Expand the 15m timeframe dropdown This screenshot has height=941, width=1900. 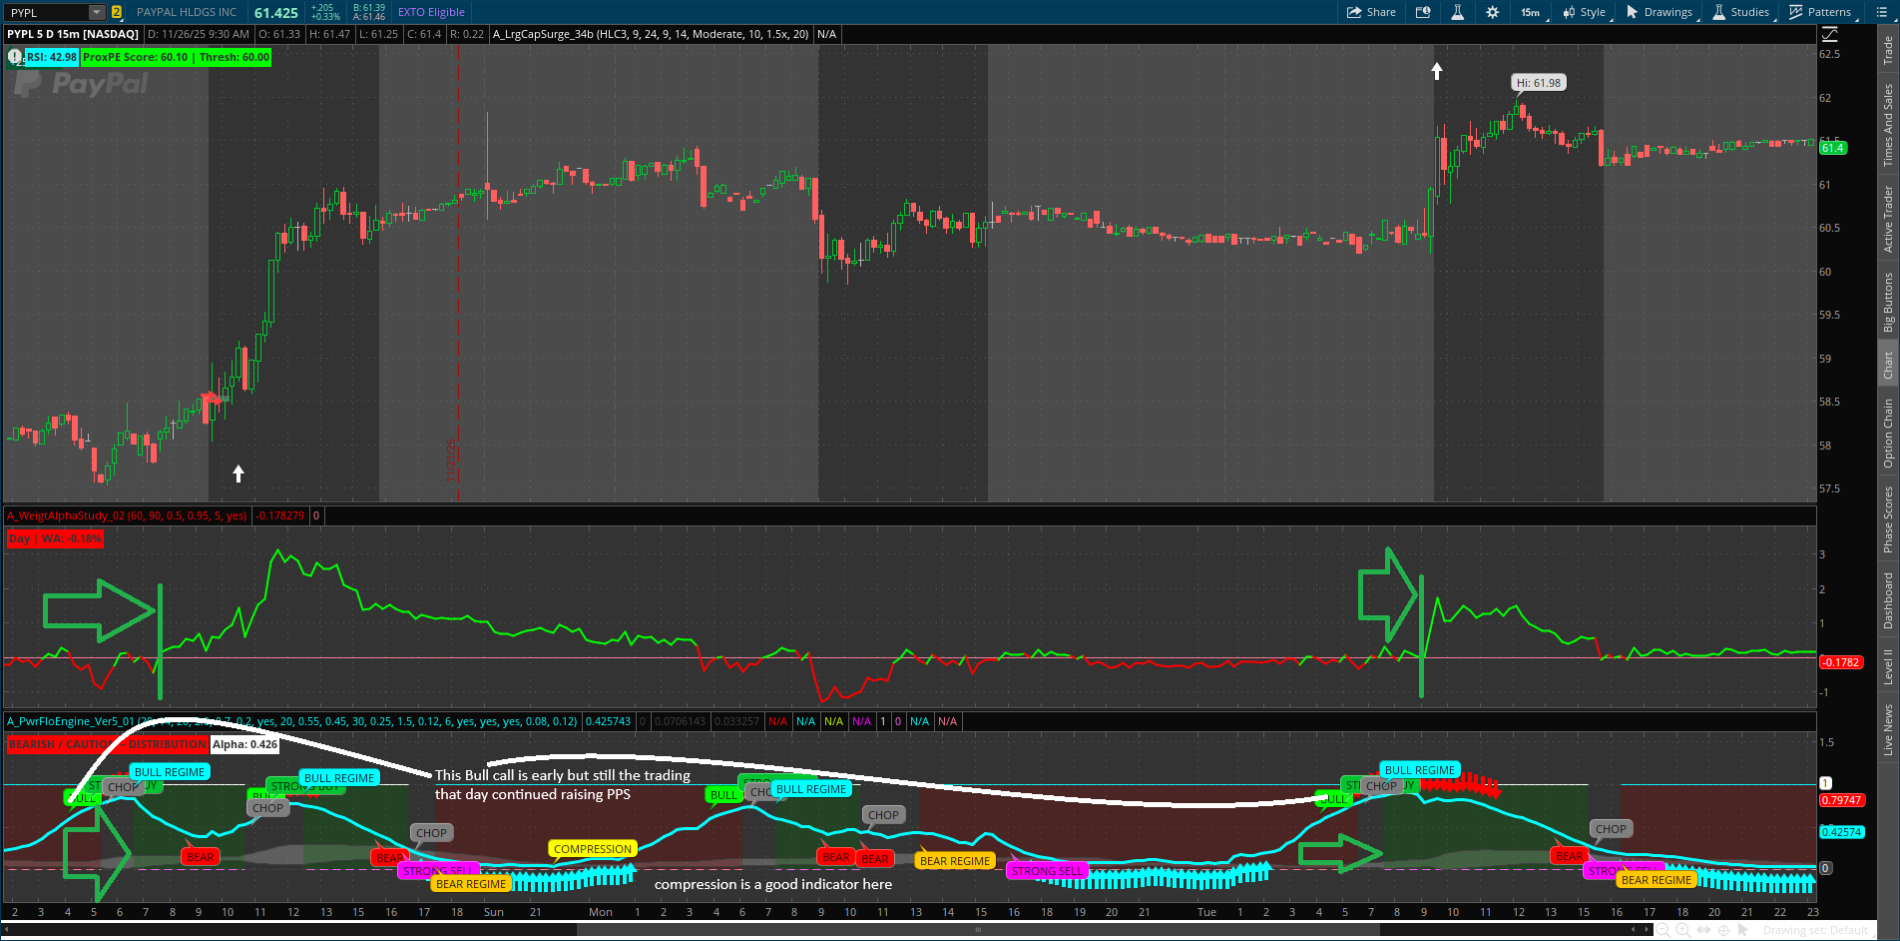pos(1532,12)
